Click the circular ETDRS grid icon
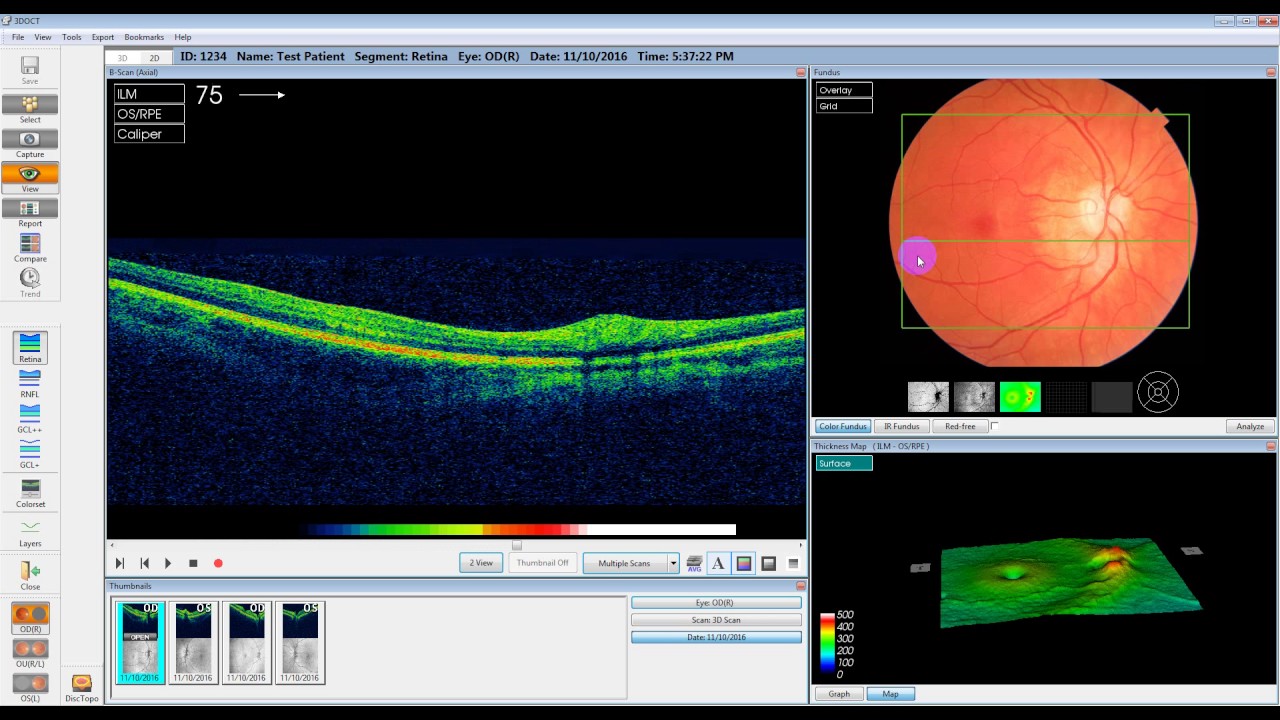The height and width of the screenshot is (720, 1280). point(1158,392)
